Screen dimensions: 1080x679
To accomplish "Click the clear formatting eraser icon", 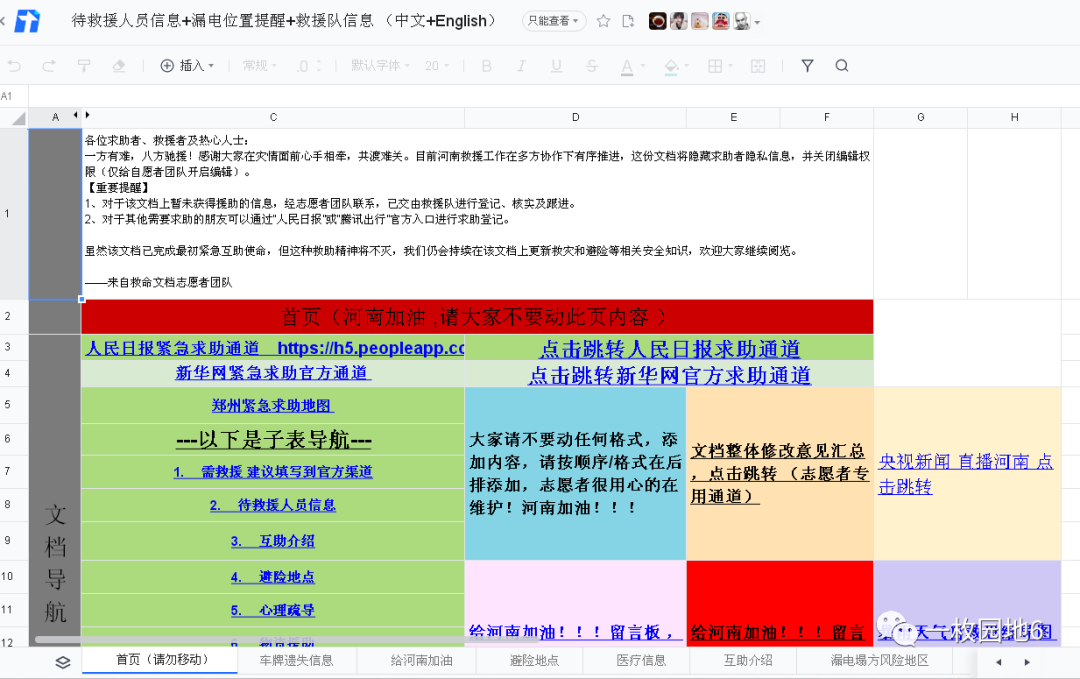I will pos(118,65).
